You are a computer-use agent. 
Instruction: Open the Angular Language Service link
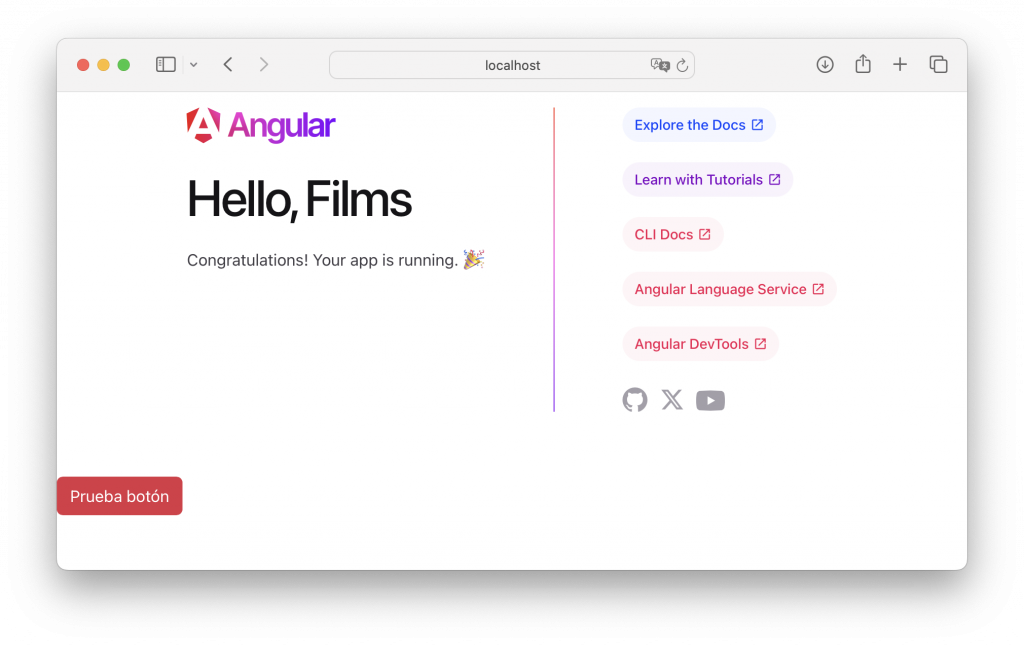click(x=728, y=289)
